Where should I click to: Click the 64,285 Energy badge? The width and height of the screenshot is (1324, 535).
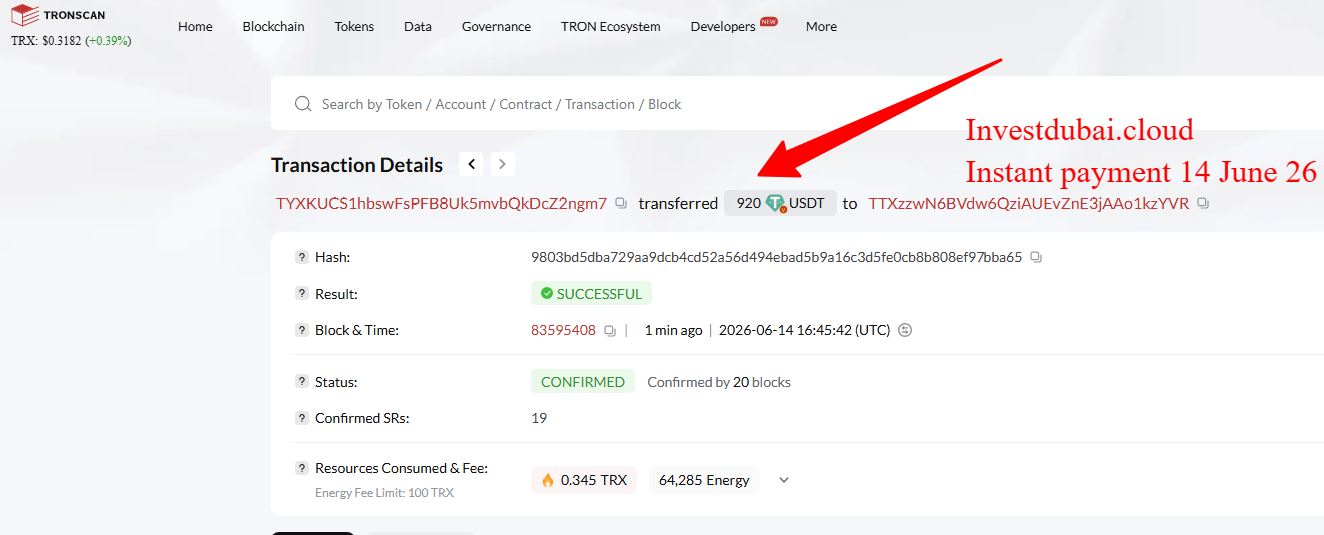coord(704,480)
